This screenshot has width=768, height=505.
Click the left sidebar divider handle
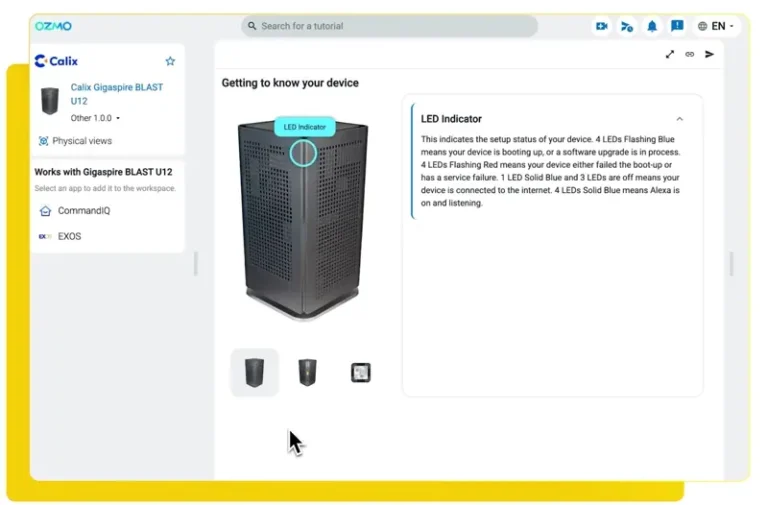pyautogui.click(x=195, y=264)
